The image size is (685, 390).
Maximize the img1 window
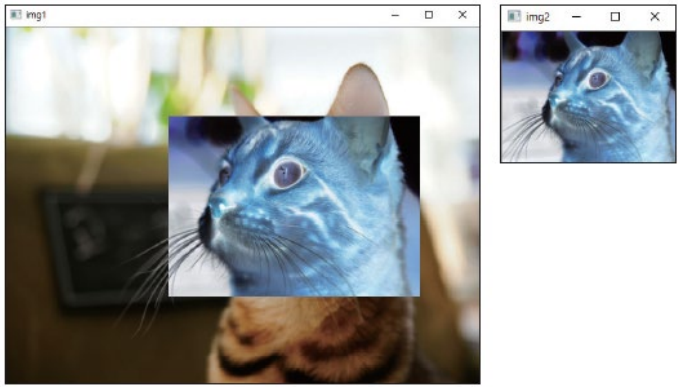(x=429, y=15)
